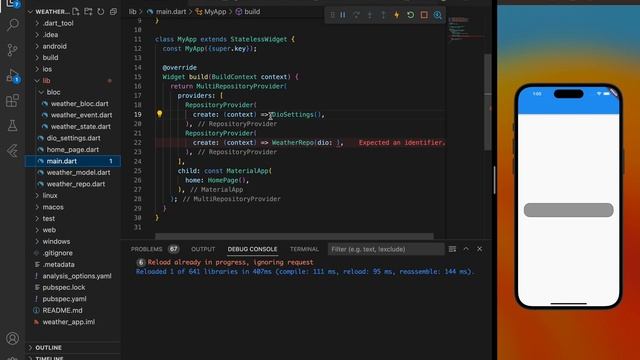Open Run and Debug view

tap(13, 76)
